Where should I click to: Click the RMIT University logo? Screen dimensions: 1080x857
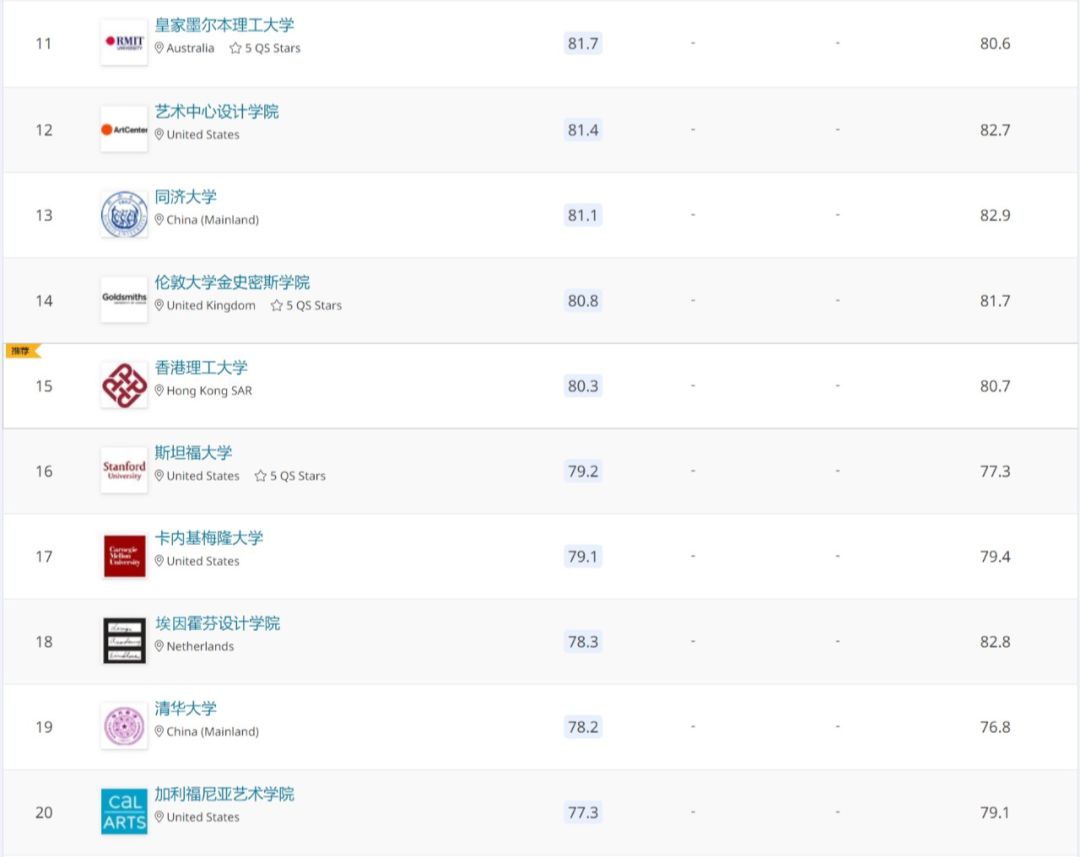click(123, 43)
